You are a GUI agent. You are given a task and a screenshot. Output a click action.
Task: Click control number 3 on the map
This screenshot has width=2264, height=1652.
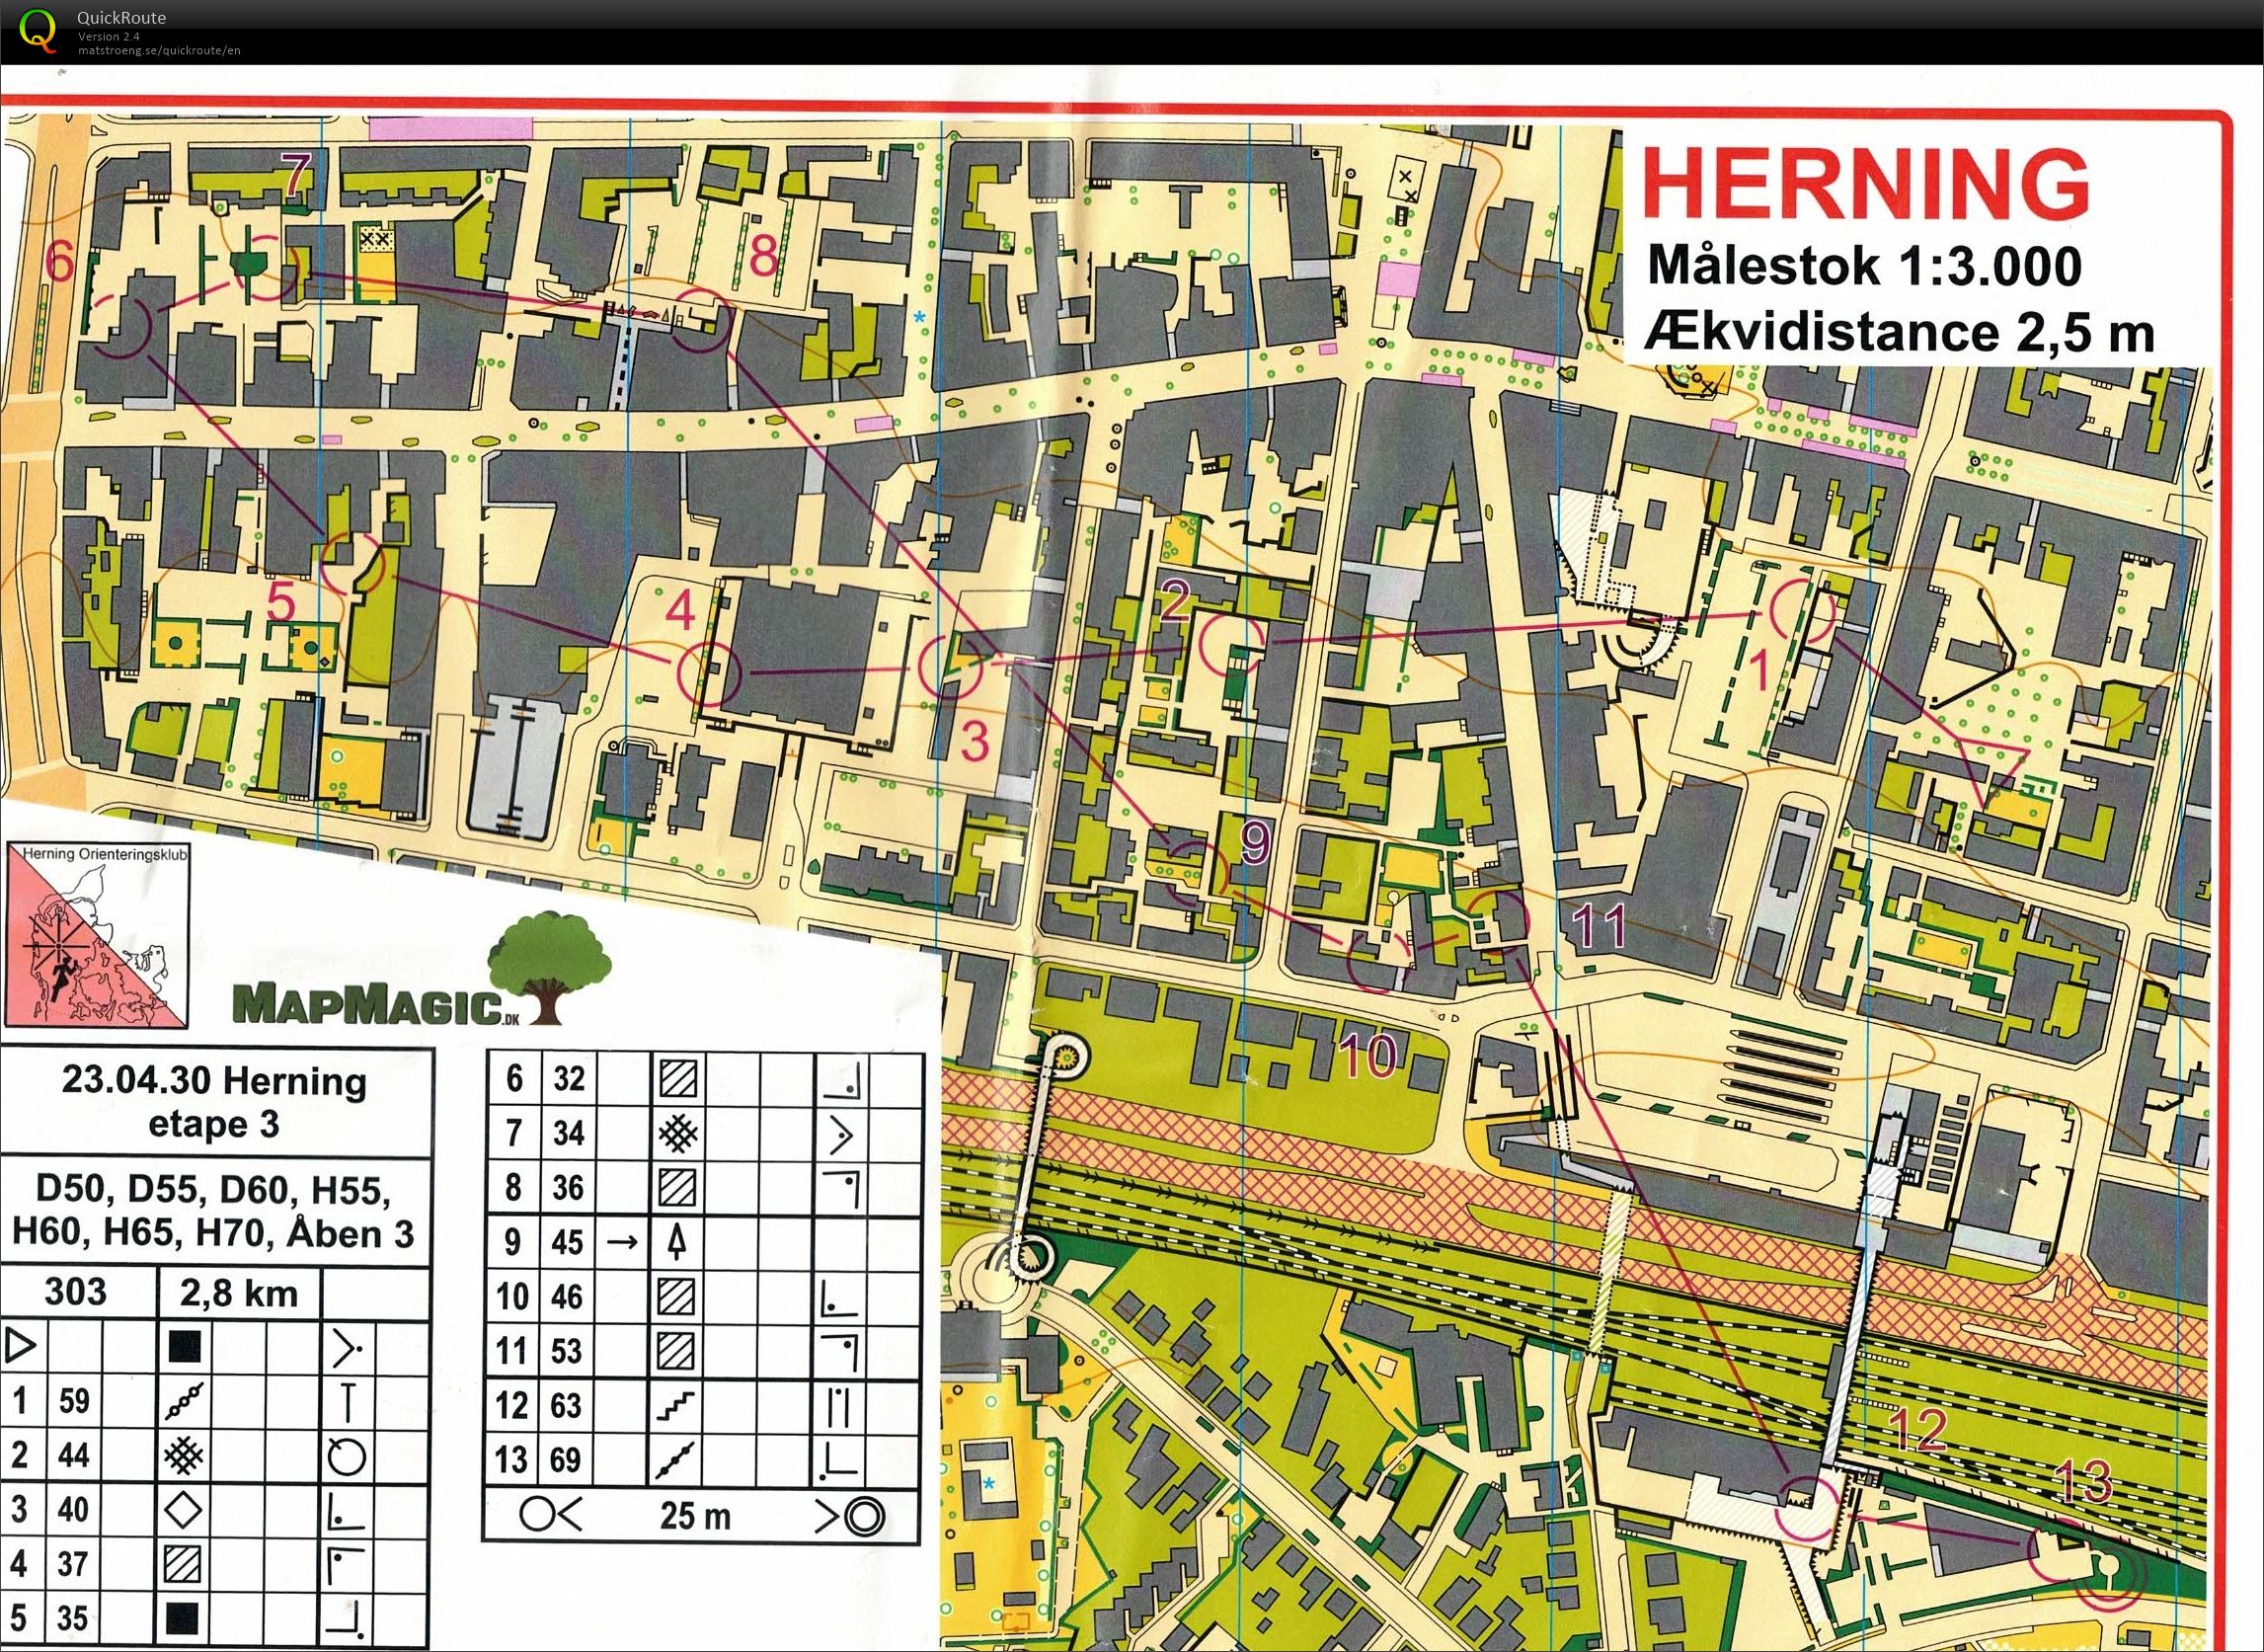[975, 740]
